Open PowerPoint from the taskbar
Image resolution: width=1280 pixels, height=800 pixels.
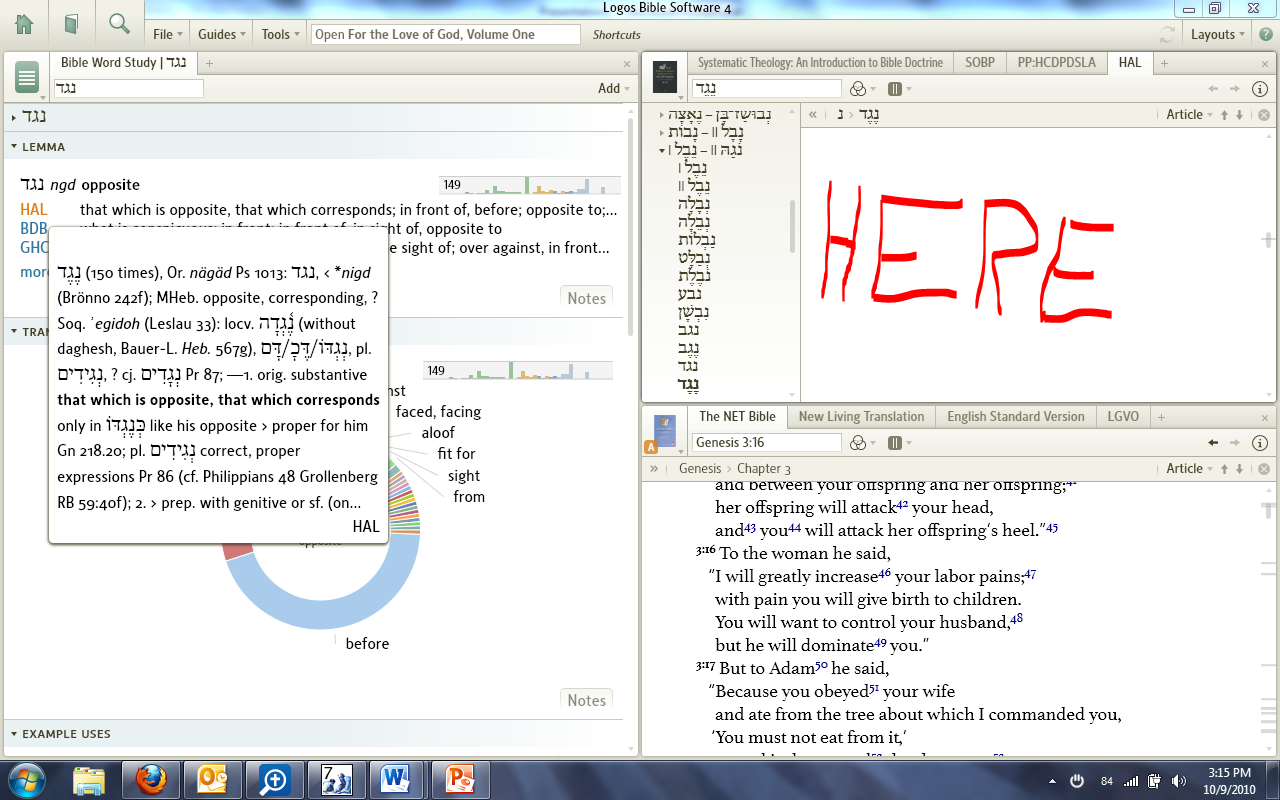(459, 779)
